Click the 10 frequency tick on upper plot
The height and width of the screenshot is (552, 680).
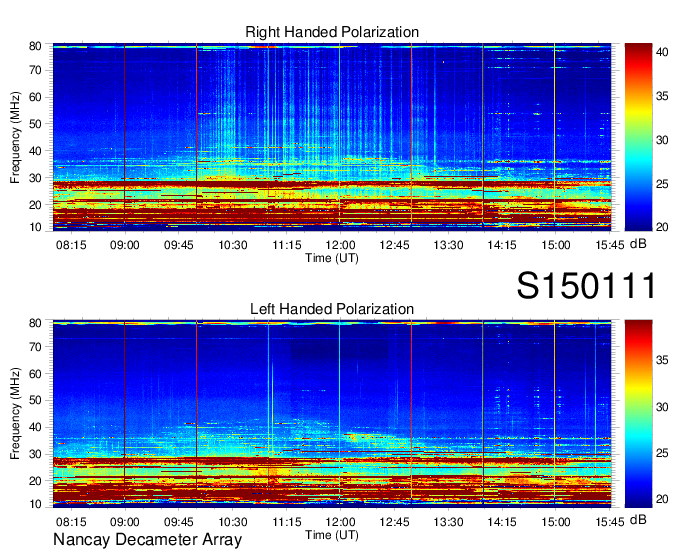click(35, 227)
